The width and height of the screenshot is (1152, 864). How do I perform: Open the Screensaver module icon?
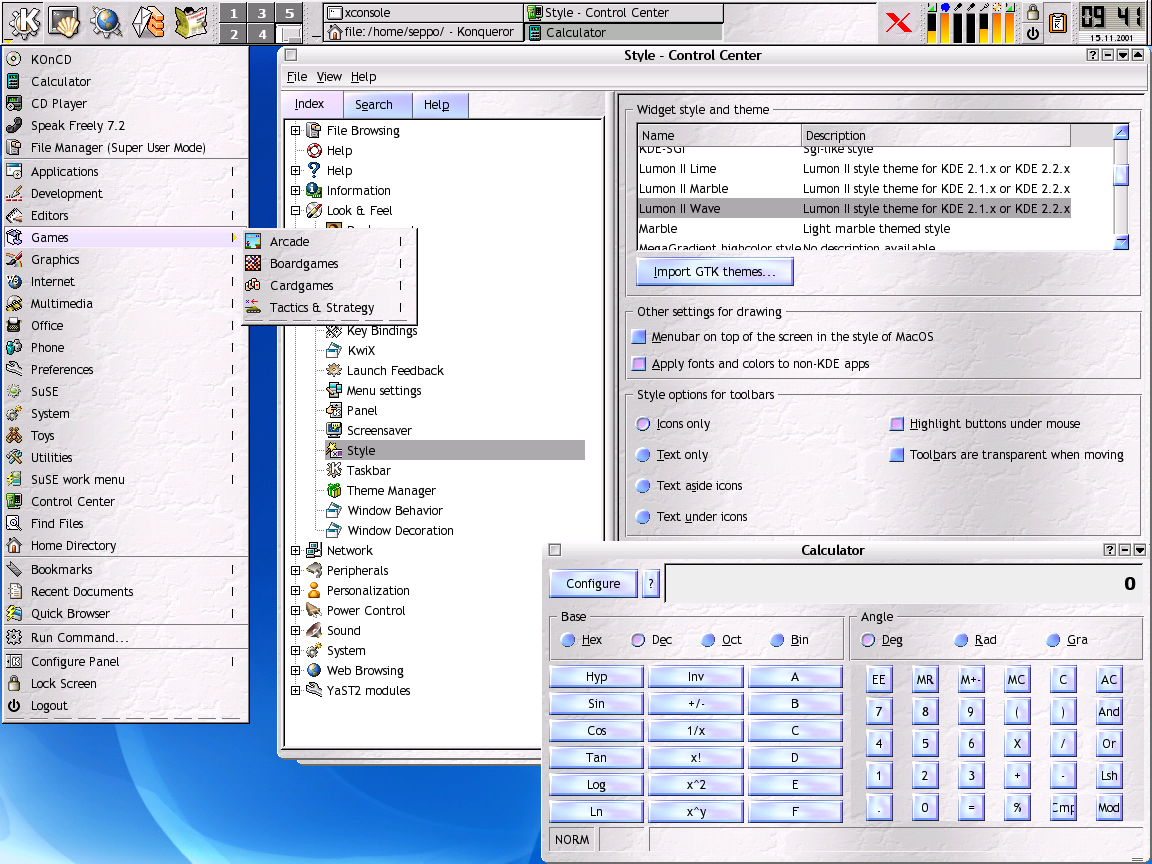coord(334,430)
